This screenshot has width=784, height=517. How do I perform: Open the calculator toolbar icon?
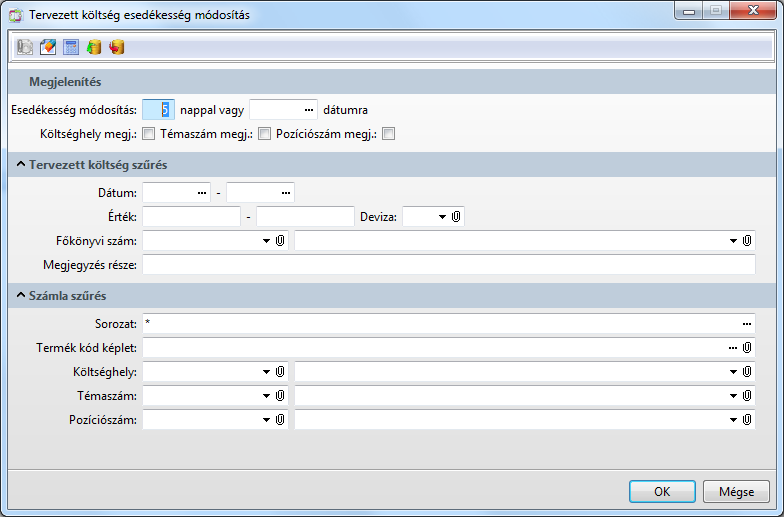click(x=71, y=47)
